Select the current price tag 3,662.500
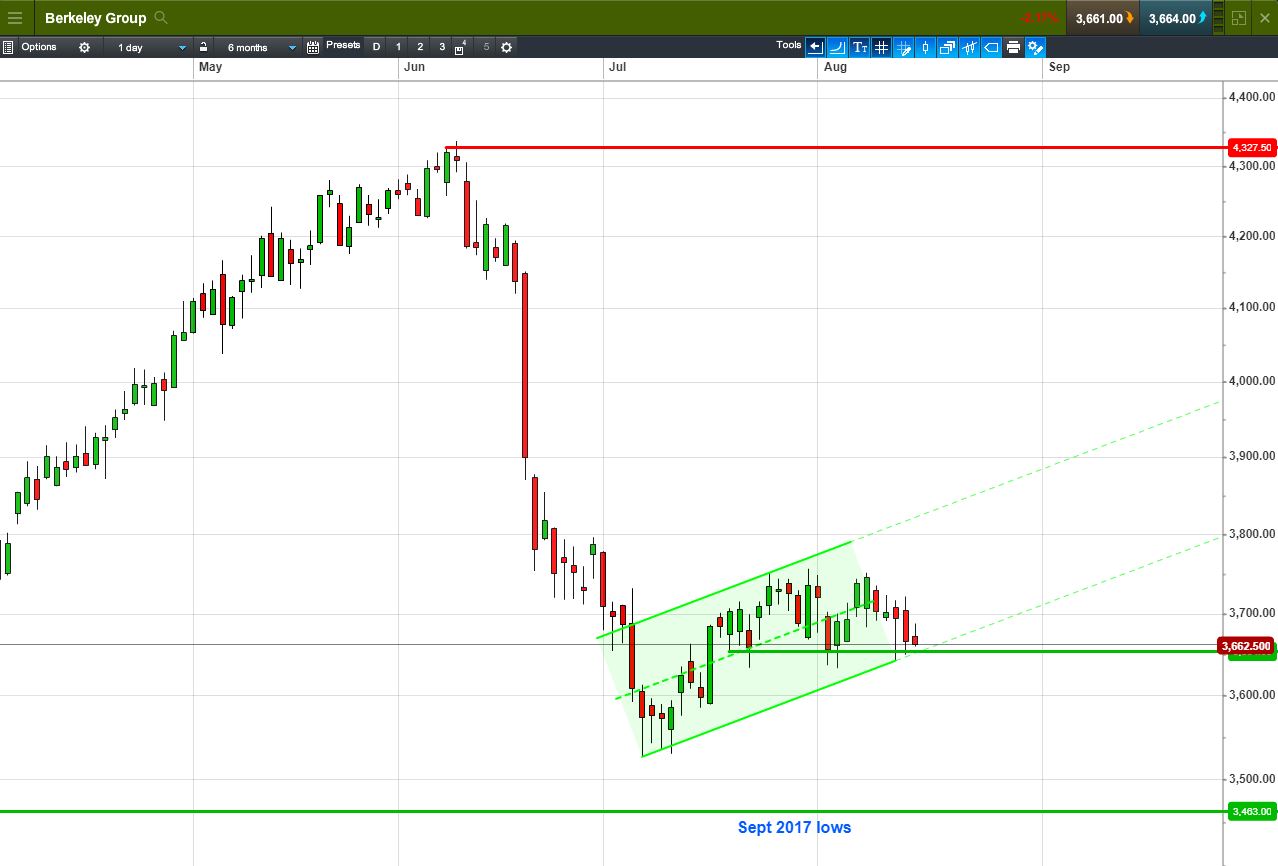The height and width of the screenshot is (866, 1278). coord(1247,646)
